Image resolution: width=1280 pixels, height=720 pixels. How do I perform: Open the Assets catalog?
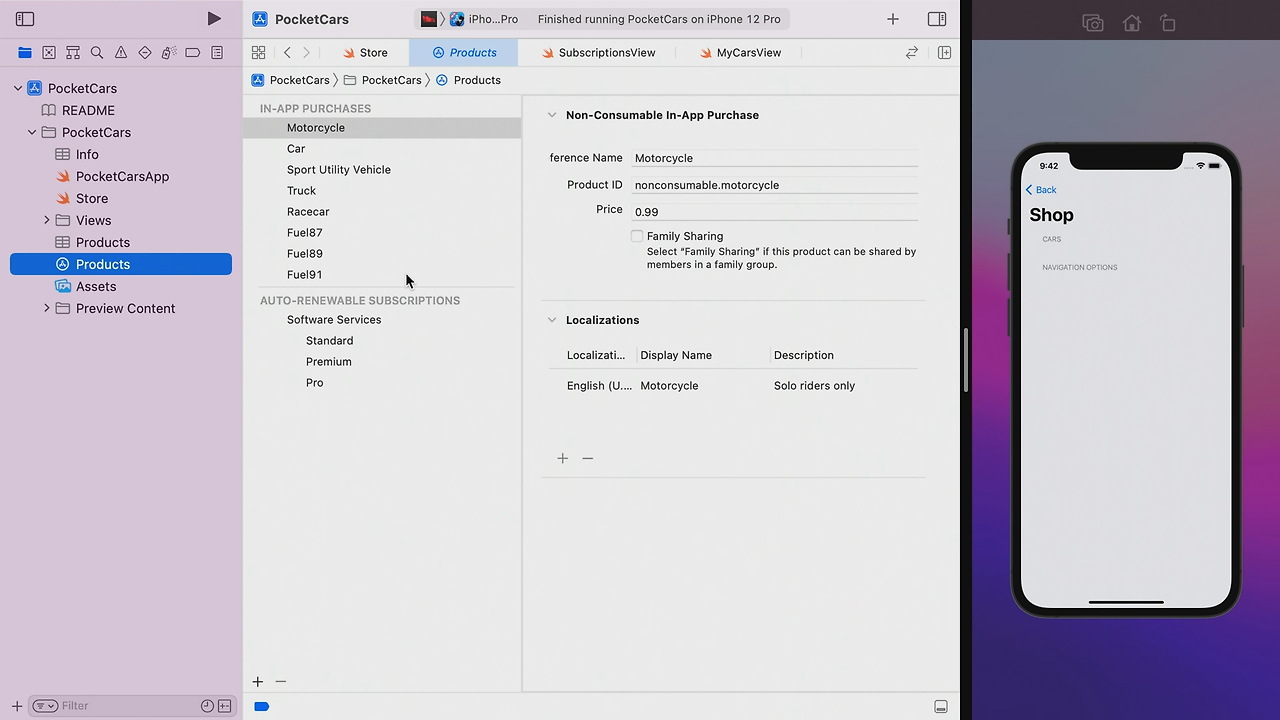96,286
